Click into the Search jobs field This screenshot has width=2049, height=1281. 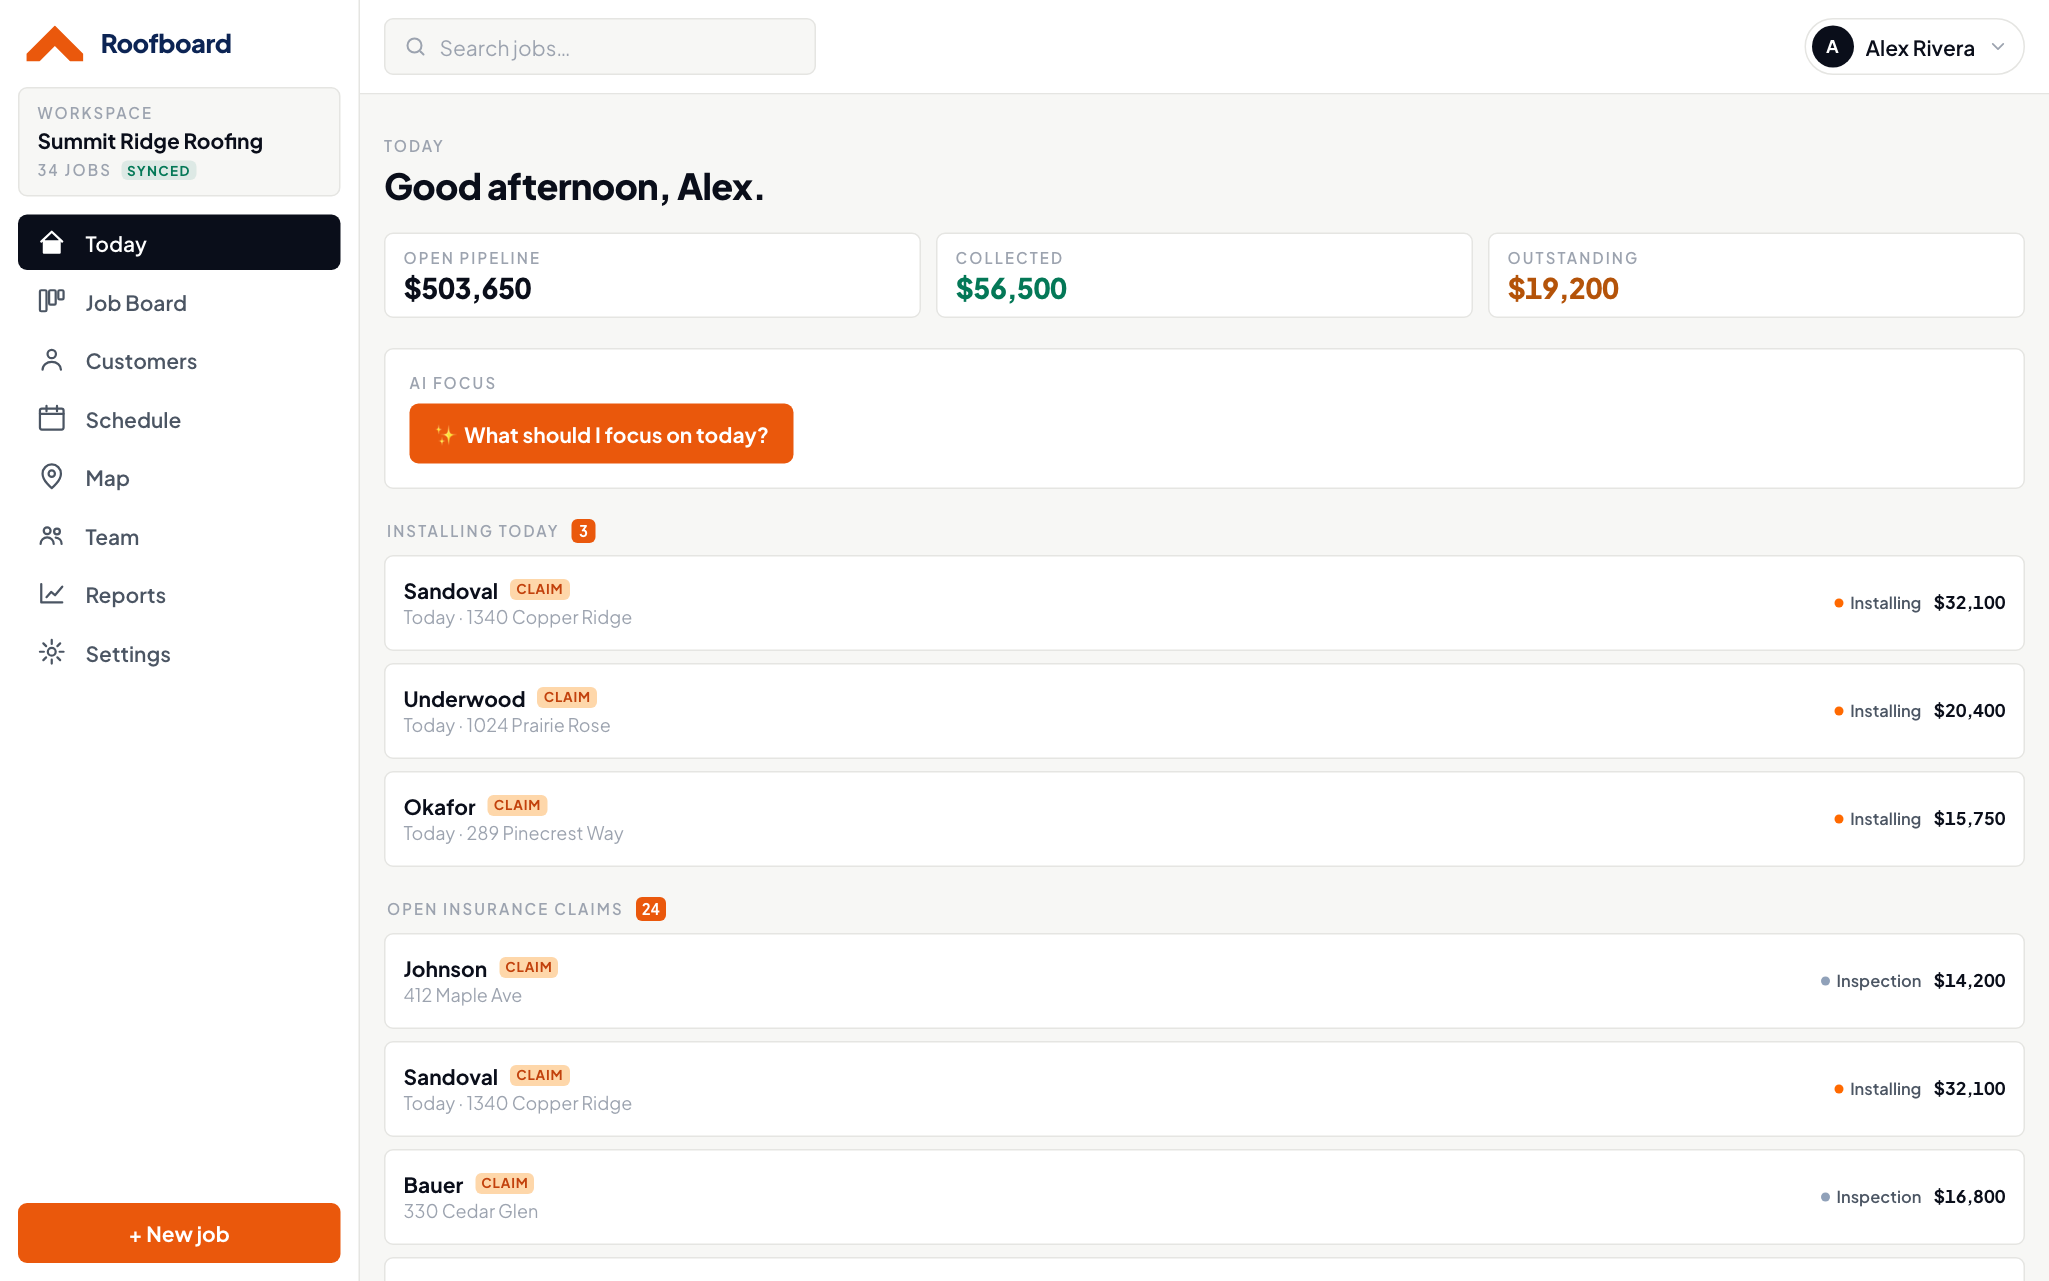[x=600, y=47]
